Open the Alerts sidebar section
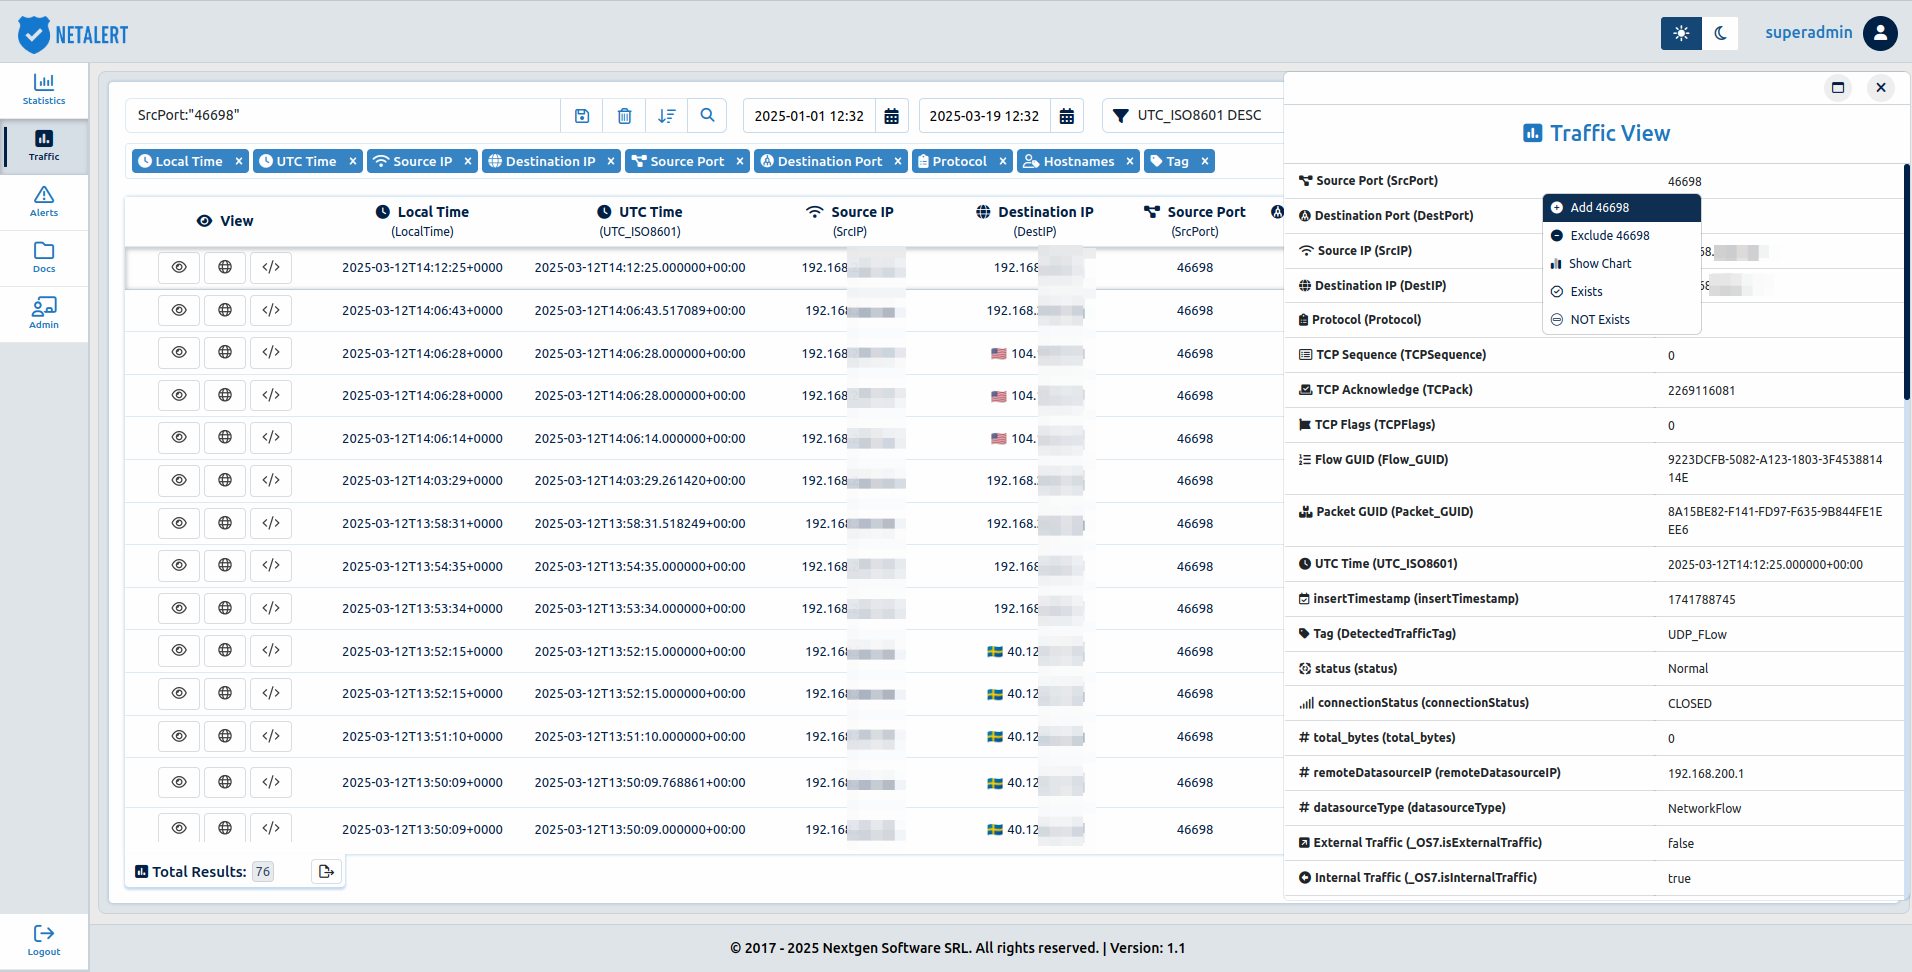 44,202
